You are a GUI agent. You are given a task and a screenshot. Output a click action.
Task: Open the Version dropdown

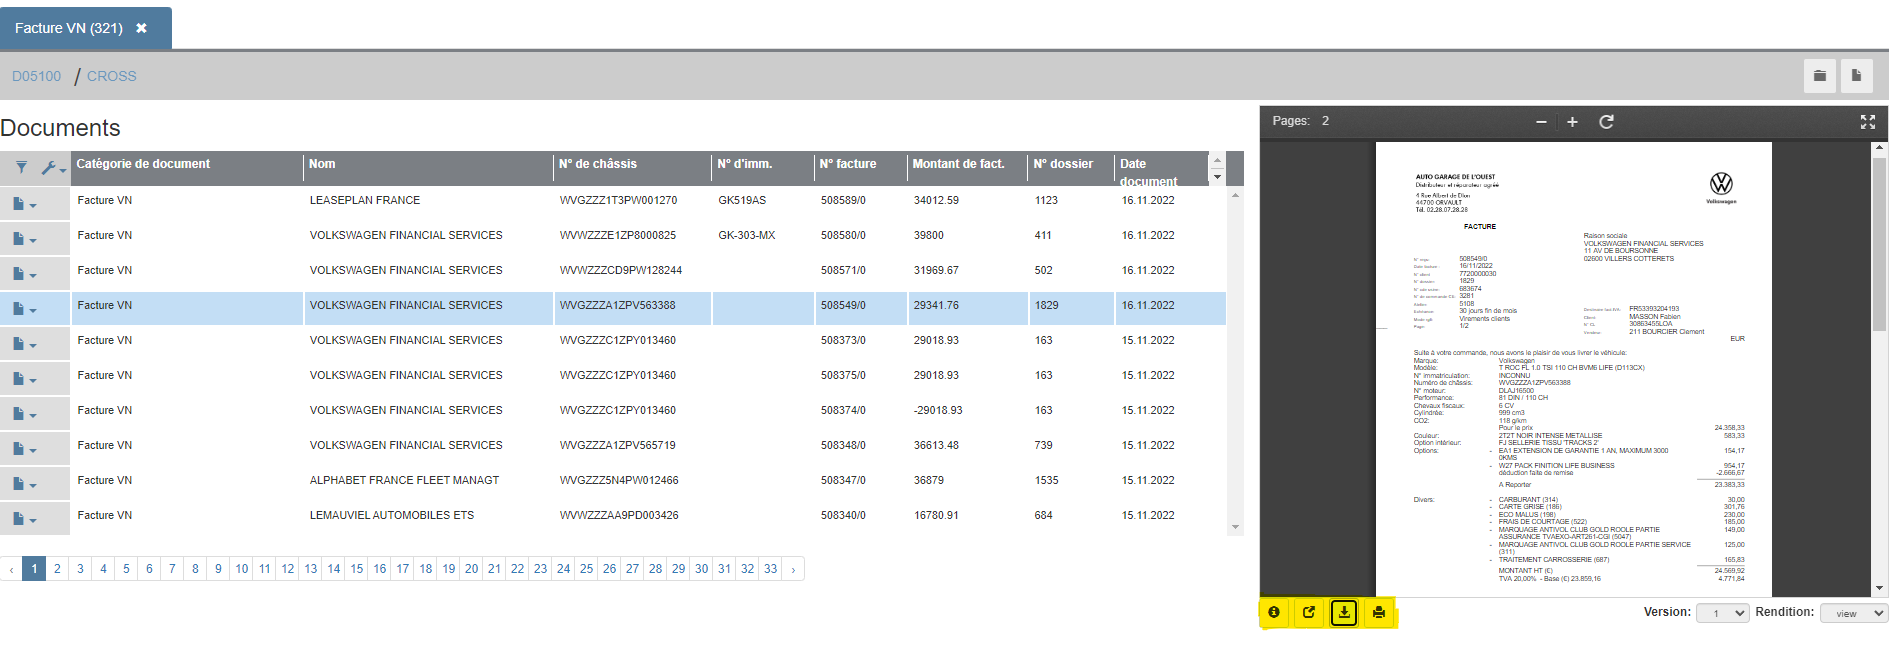point(1723,613)
